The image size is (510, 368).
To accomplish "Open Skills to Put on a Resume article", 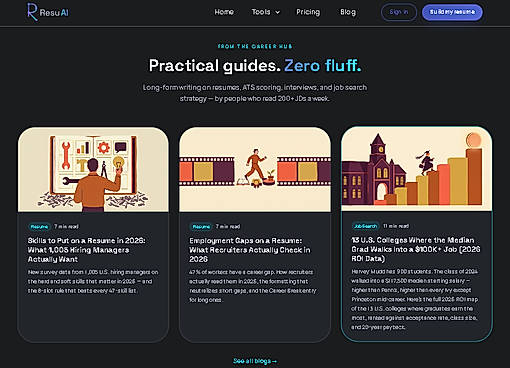I will (87, 250).
